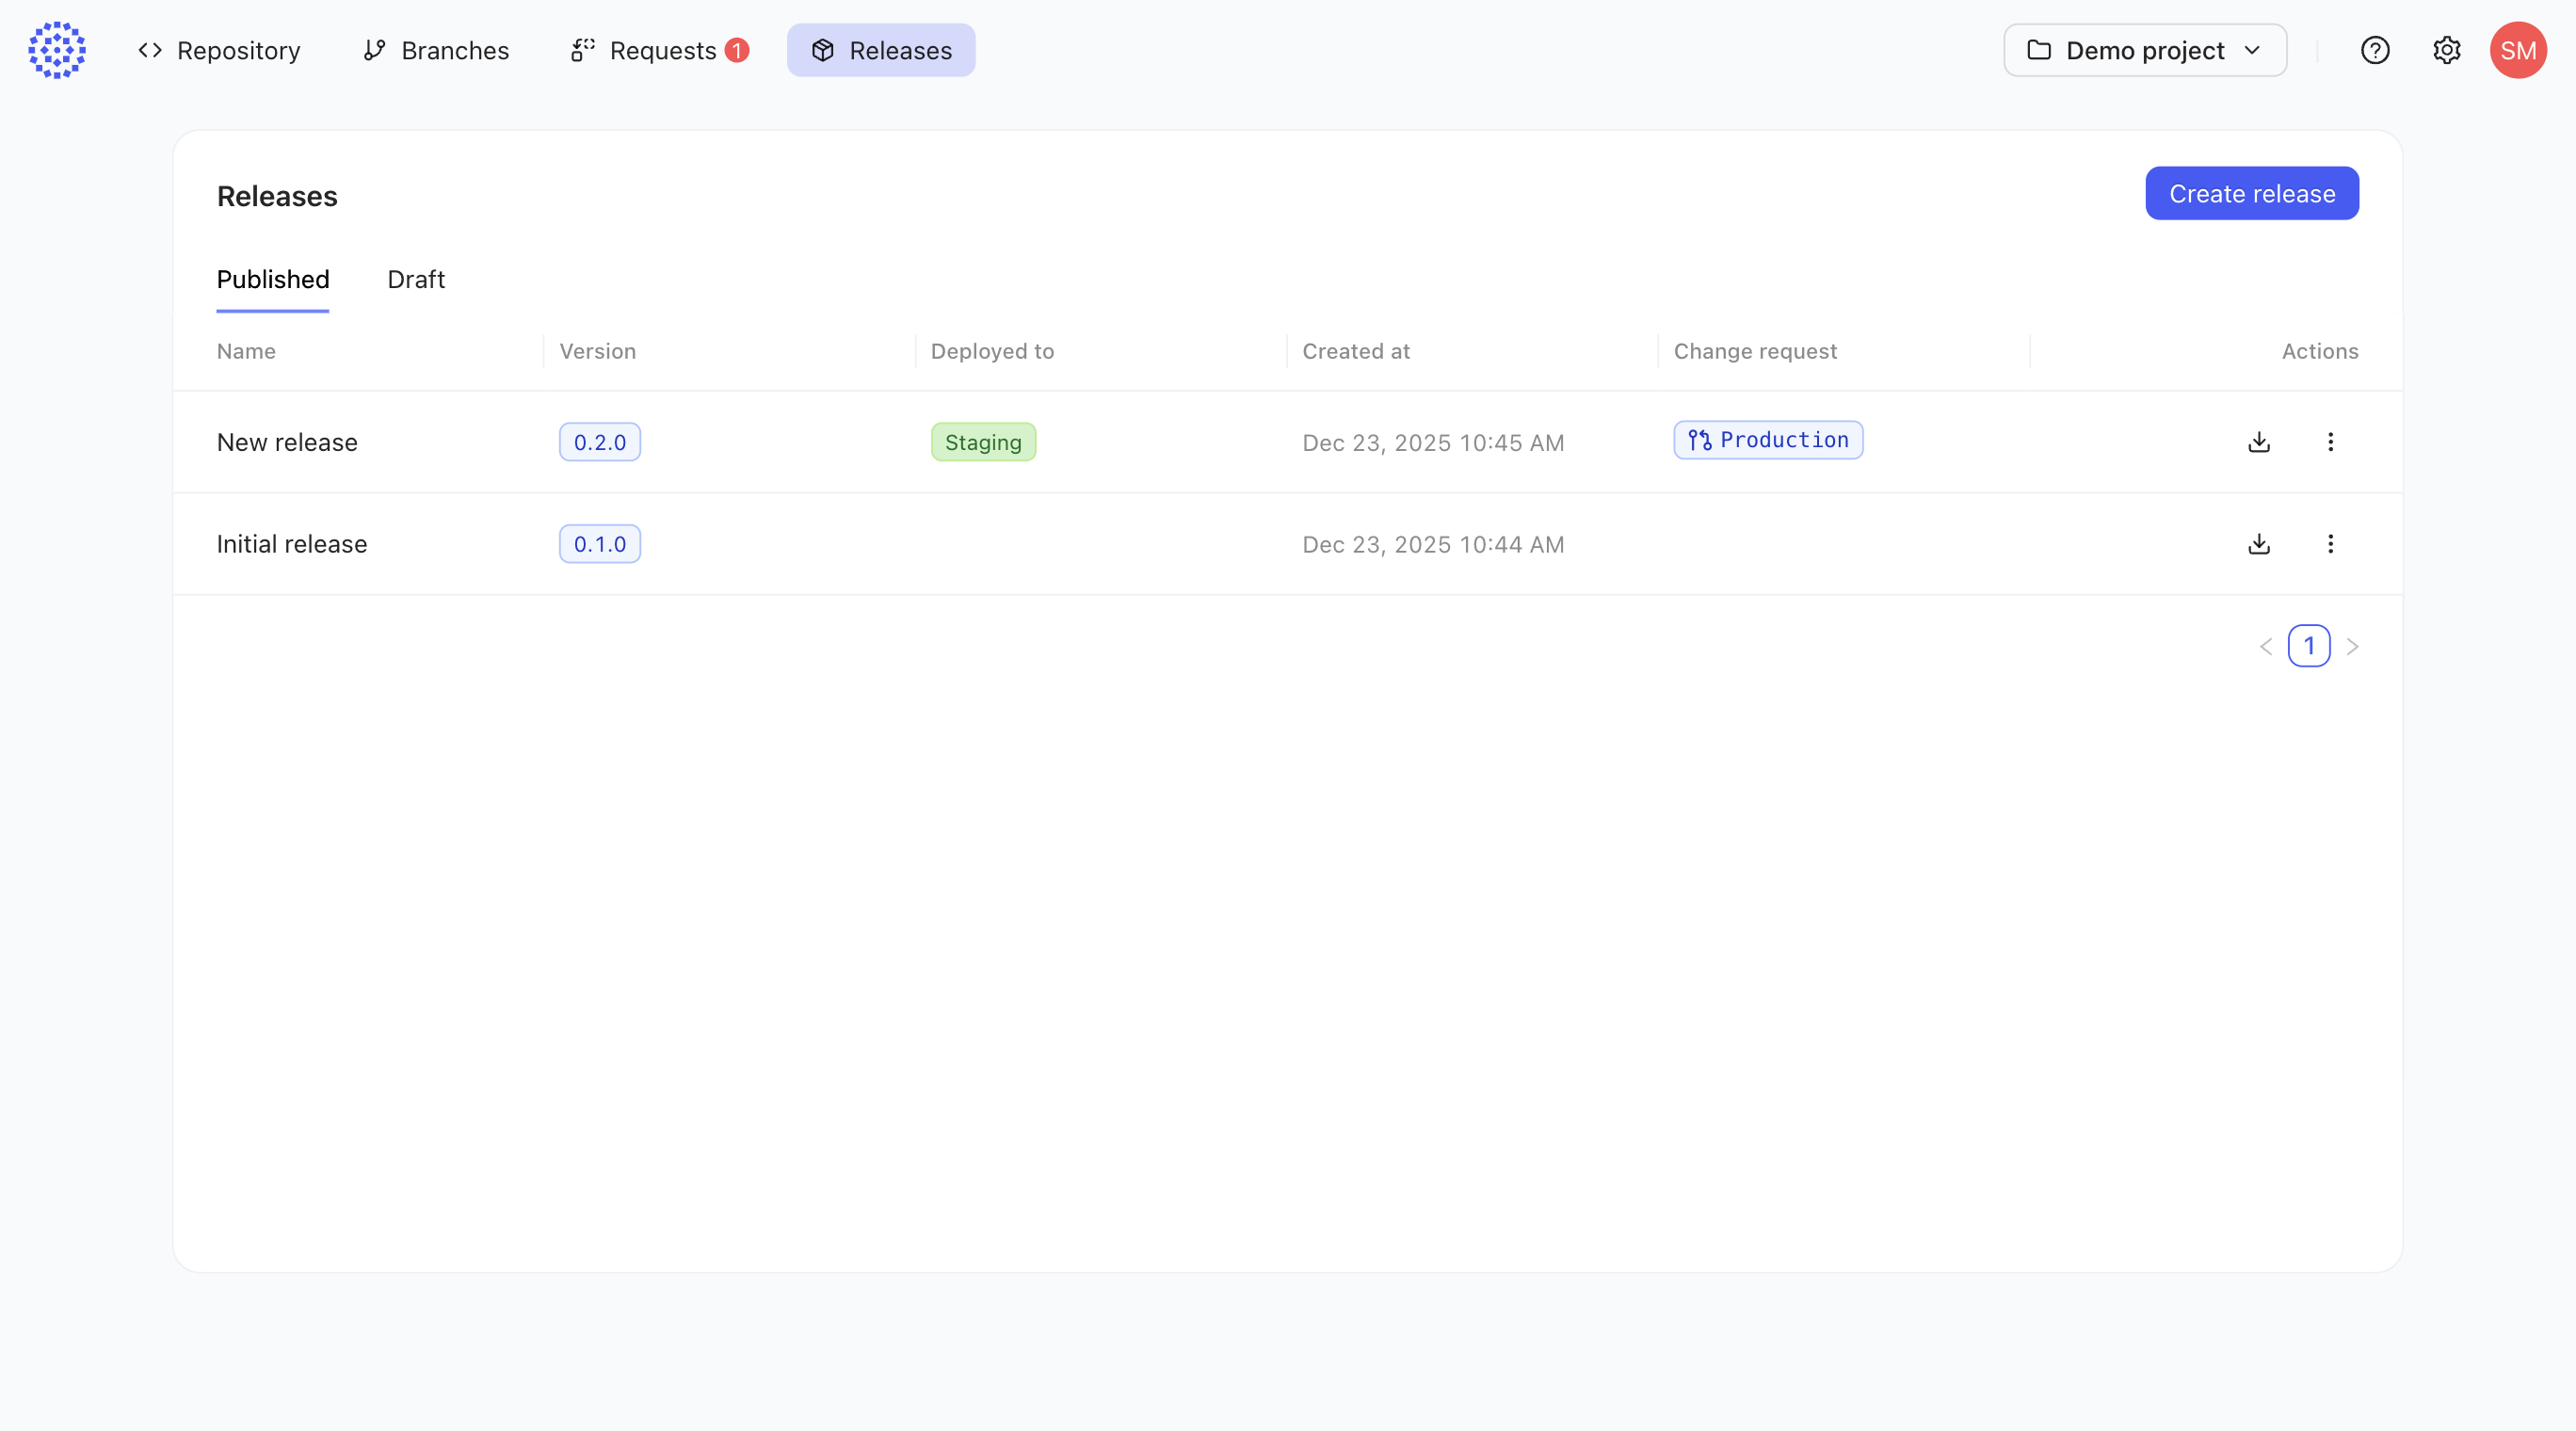This screenshot has height=1431, width=2576.
Task: Open Requests with notification badge
Action: (x=660, y=50)
